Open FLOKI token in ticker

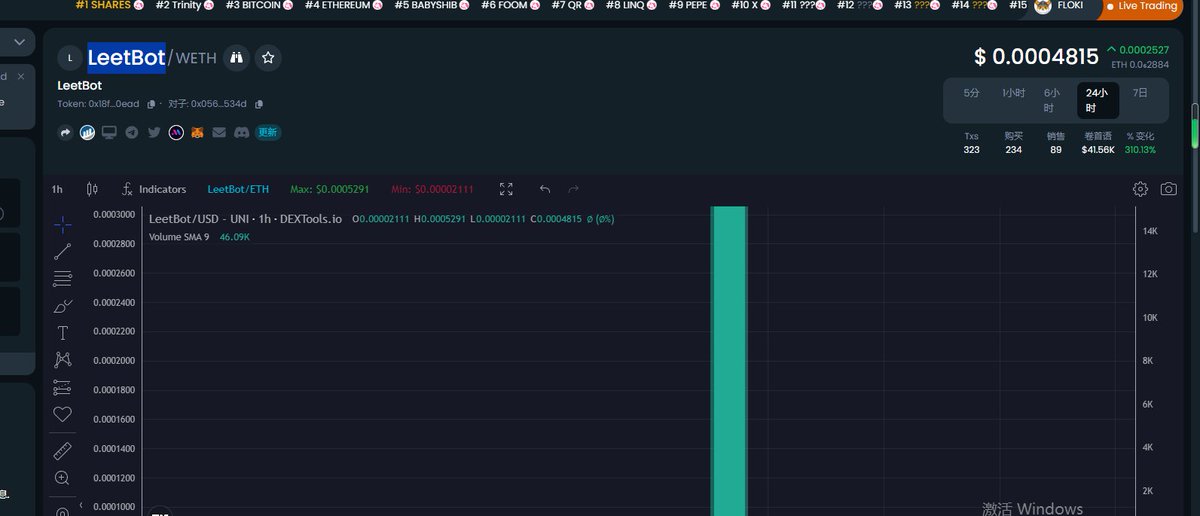coord(1061,6)
